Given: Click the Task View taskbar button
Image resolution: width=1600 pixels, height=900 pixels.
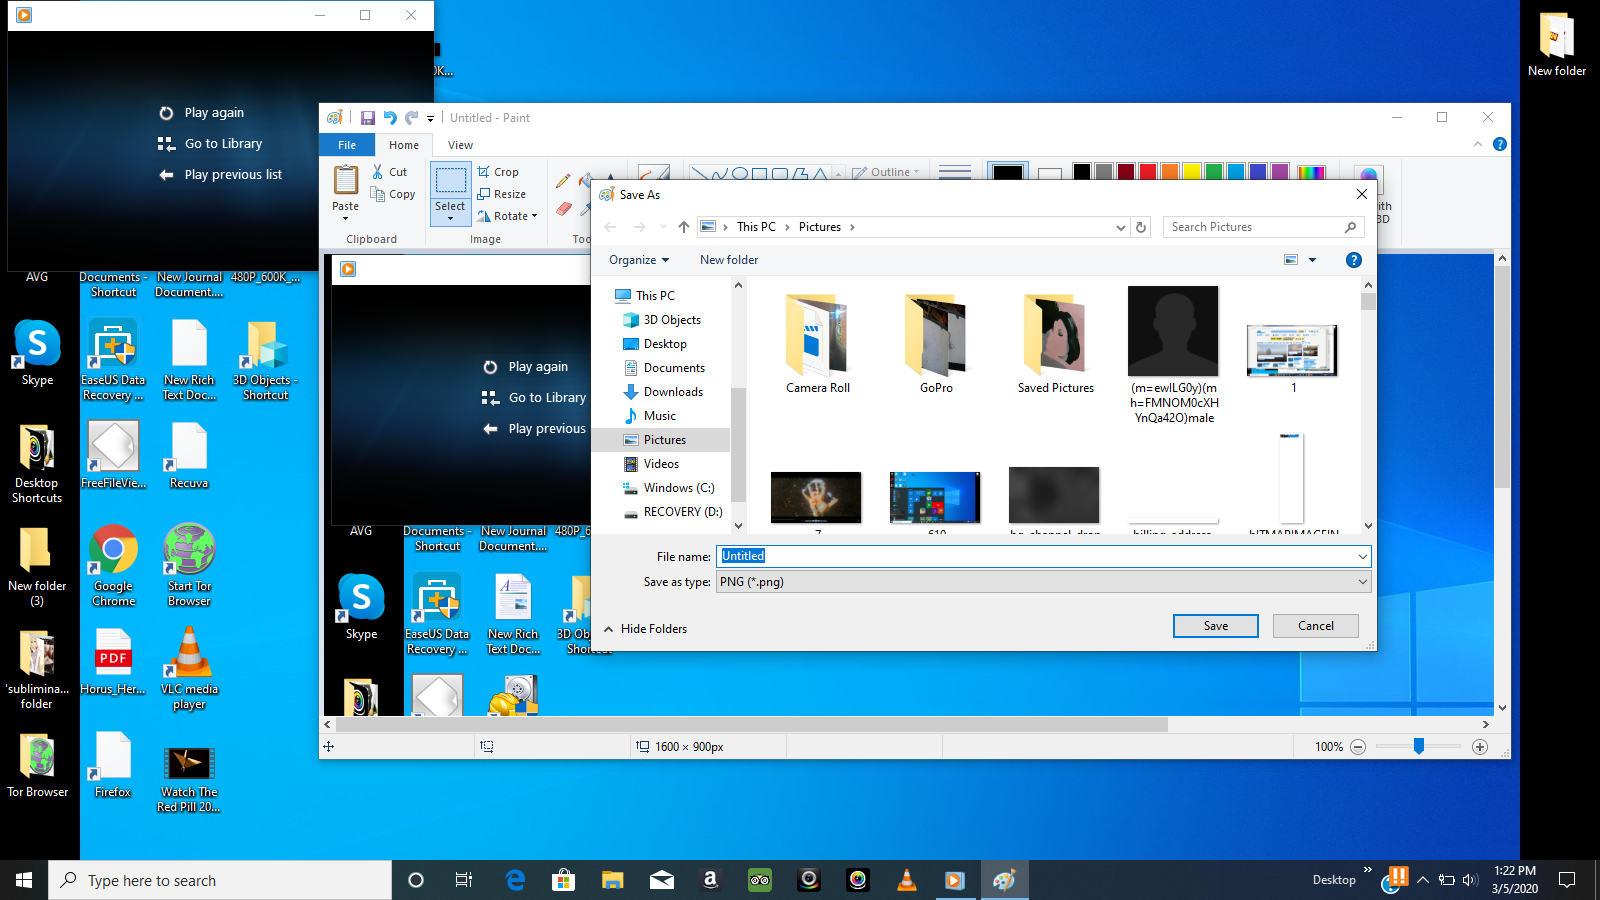Looking at the screenshot, I should (464, 880).
